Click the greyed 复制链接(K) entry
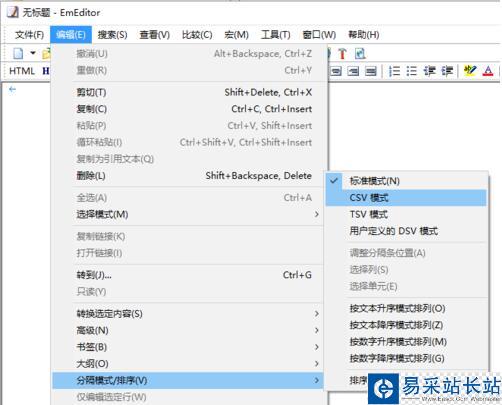The width and height of the screenshot is (502, 405). tap(188, 236)
